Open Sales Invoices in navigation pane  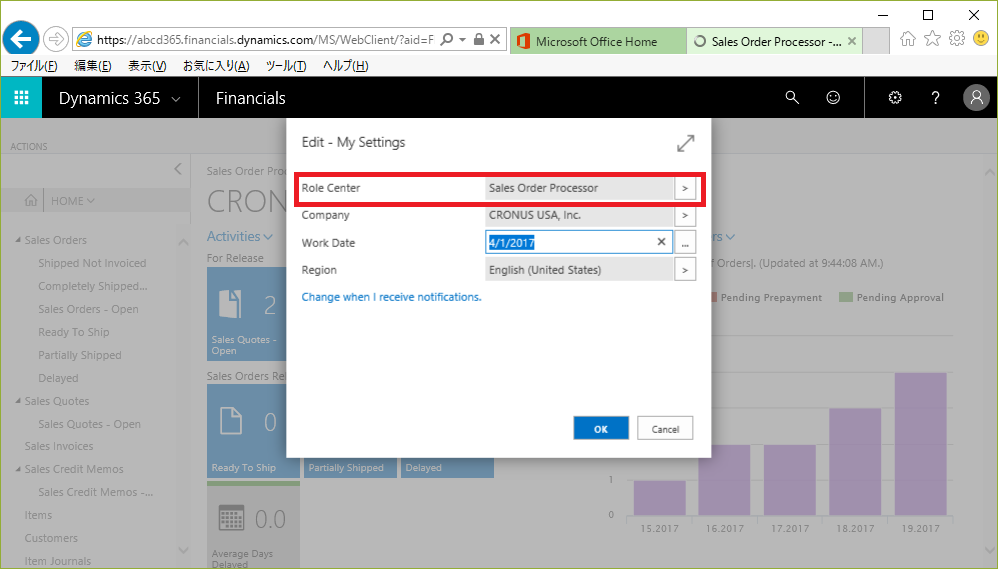[59, 446]
